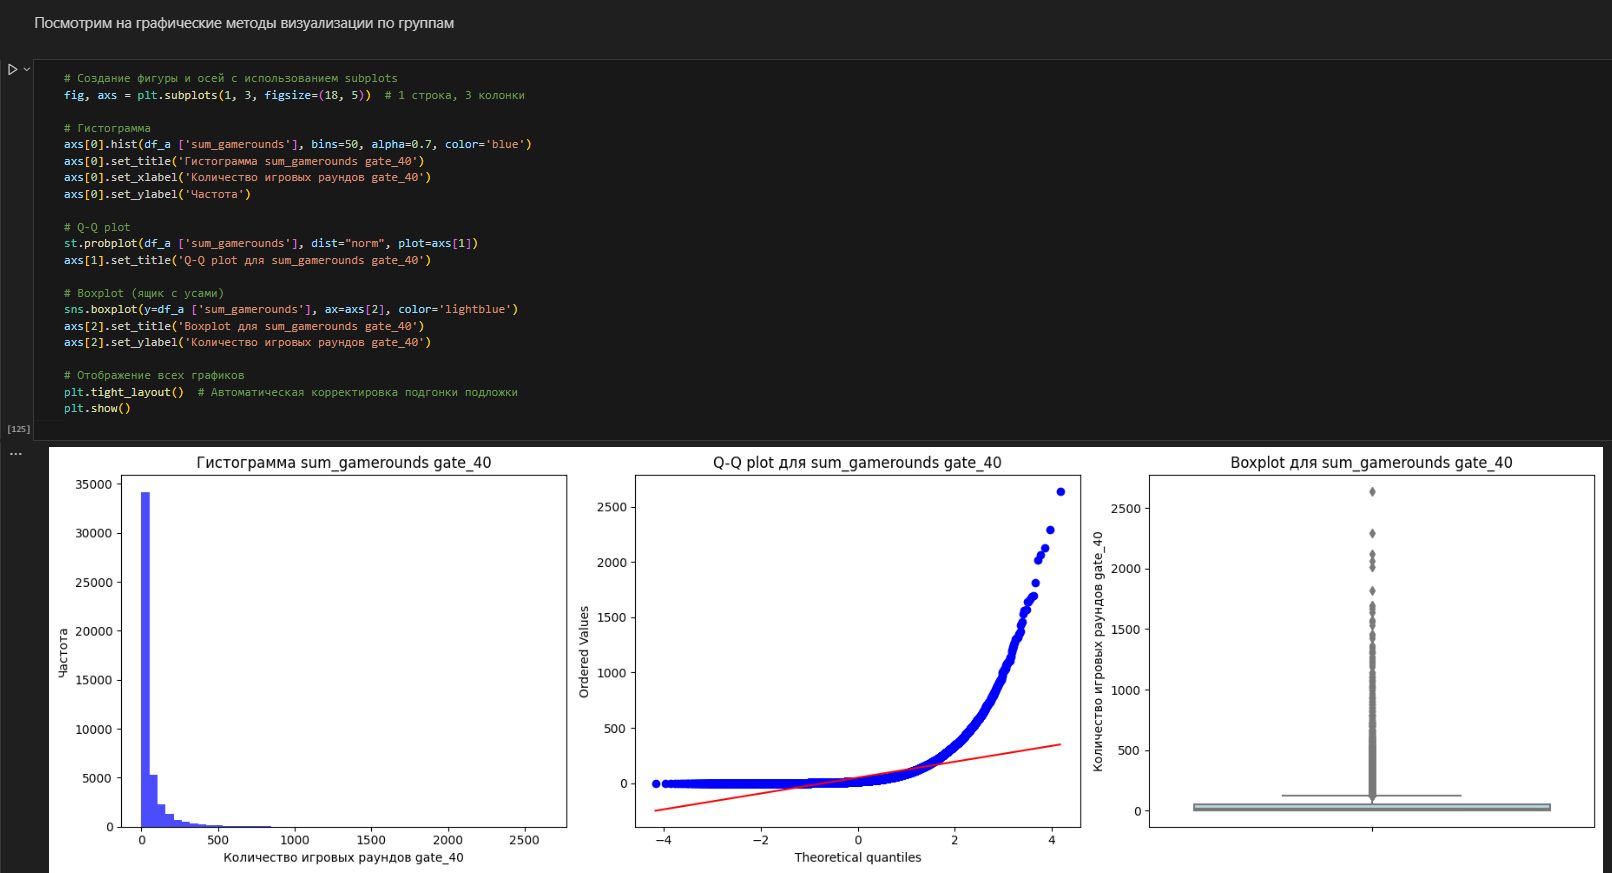This screenshot has height=873, width=1612.
Task: Click the 'axs[1].set_title' code line
Action: [247, 260]
